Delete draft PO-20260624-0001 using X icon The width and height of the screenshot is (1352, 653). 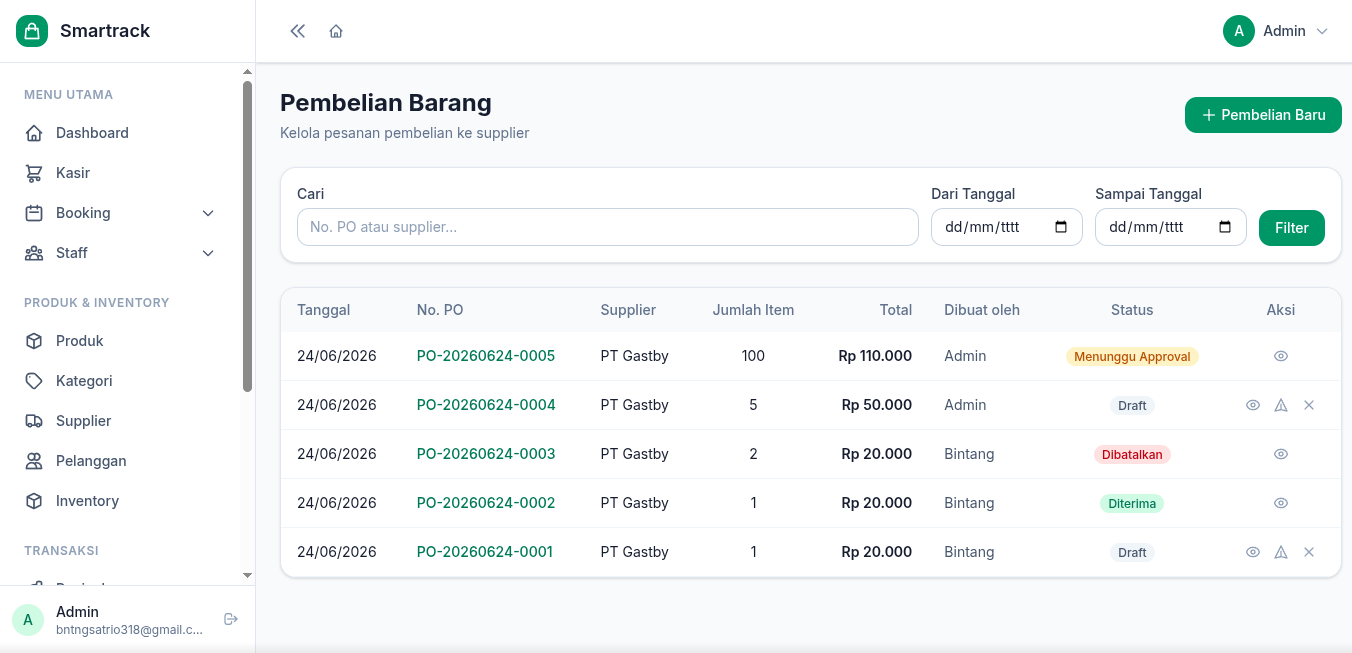pyautogui.click(x=1309, y=552)
